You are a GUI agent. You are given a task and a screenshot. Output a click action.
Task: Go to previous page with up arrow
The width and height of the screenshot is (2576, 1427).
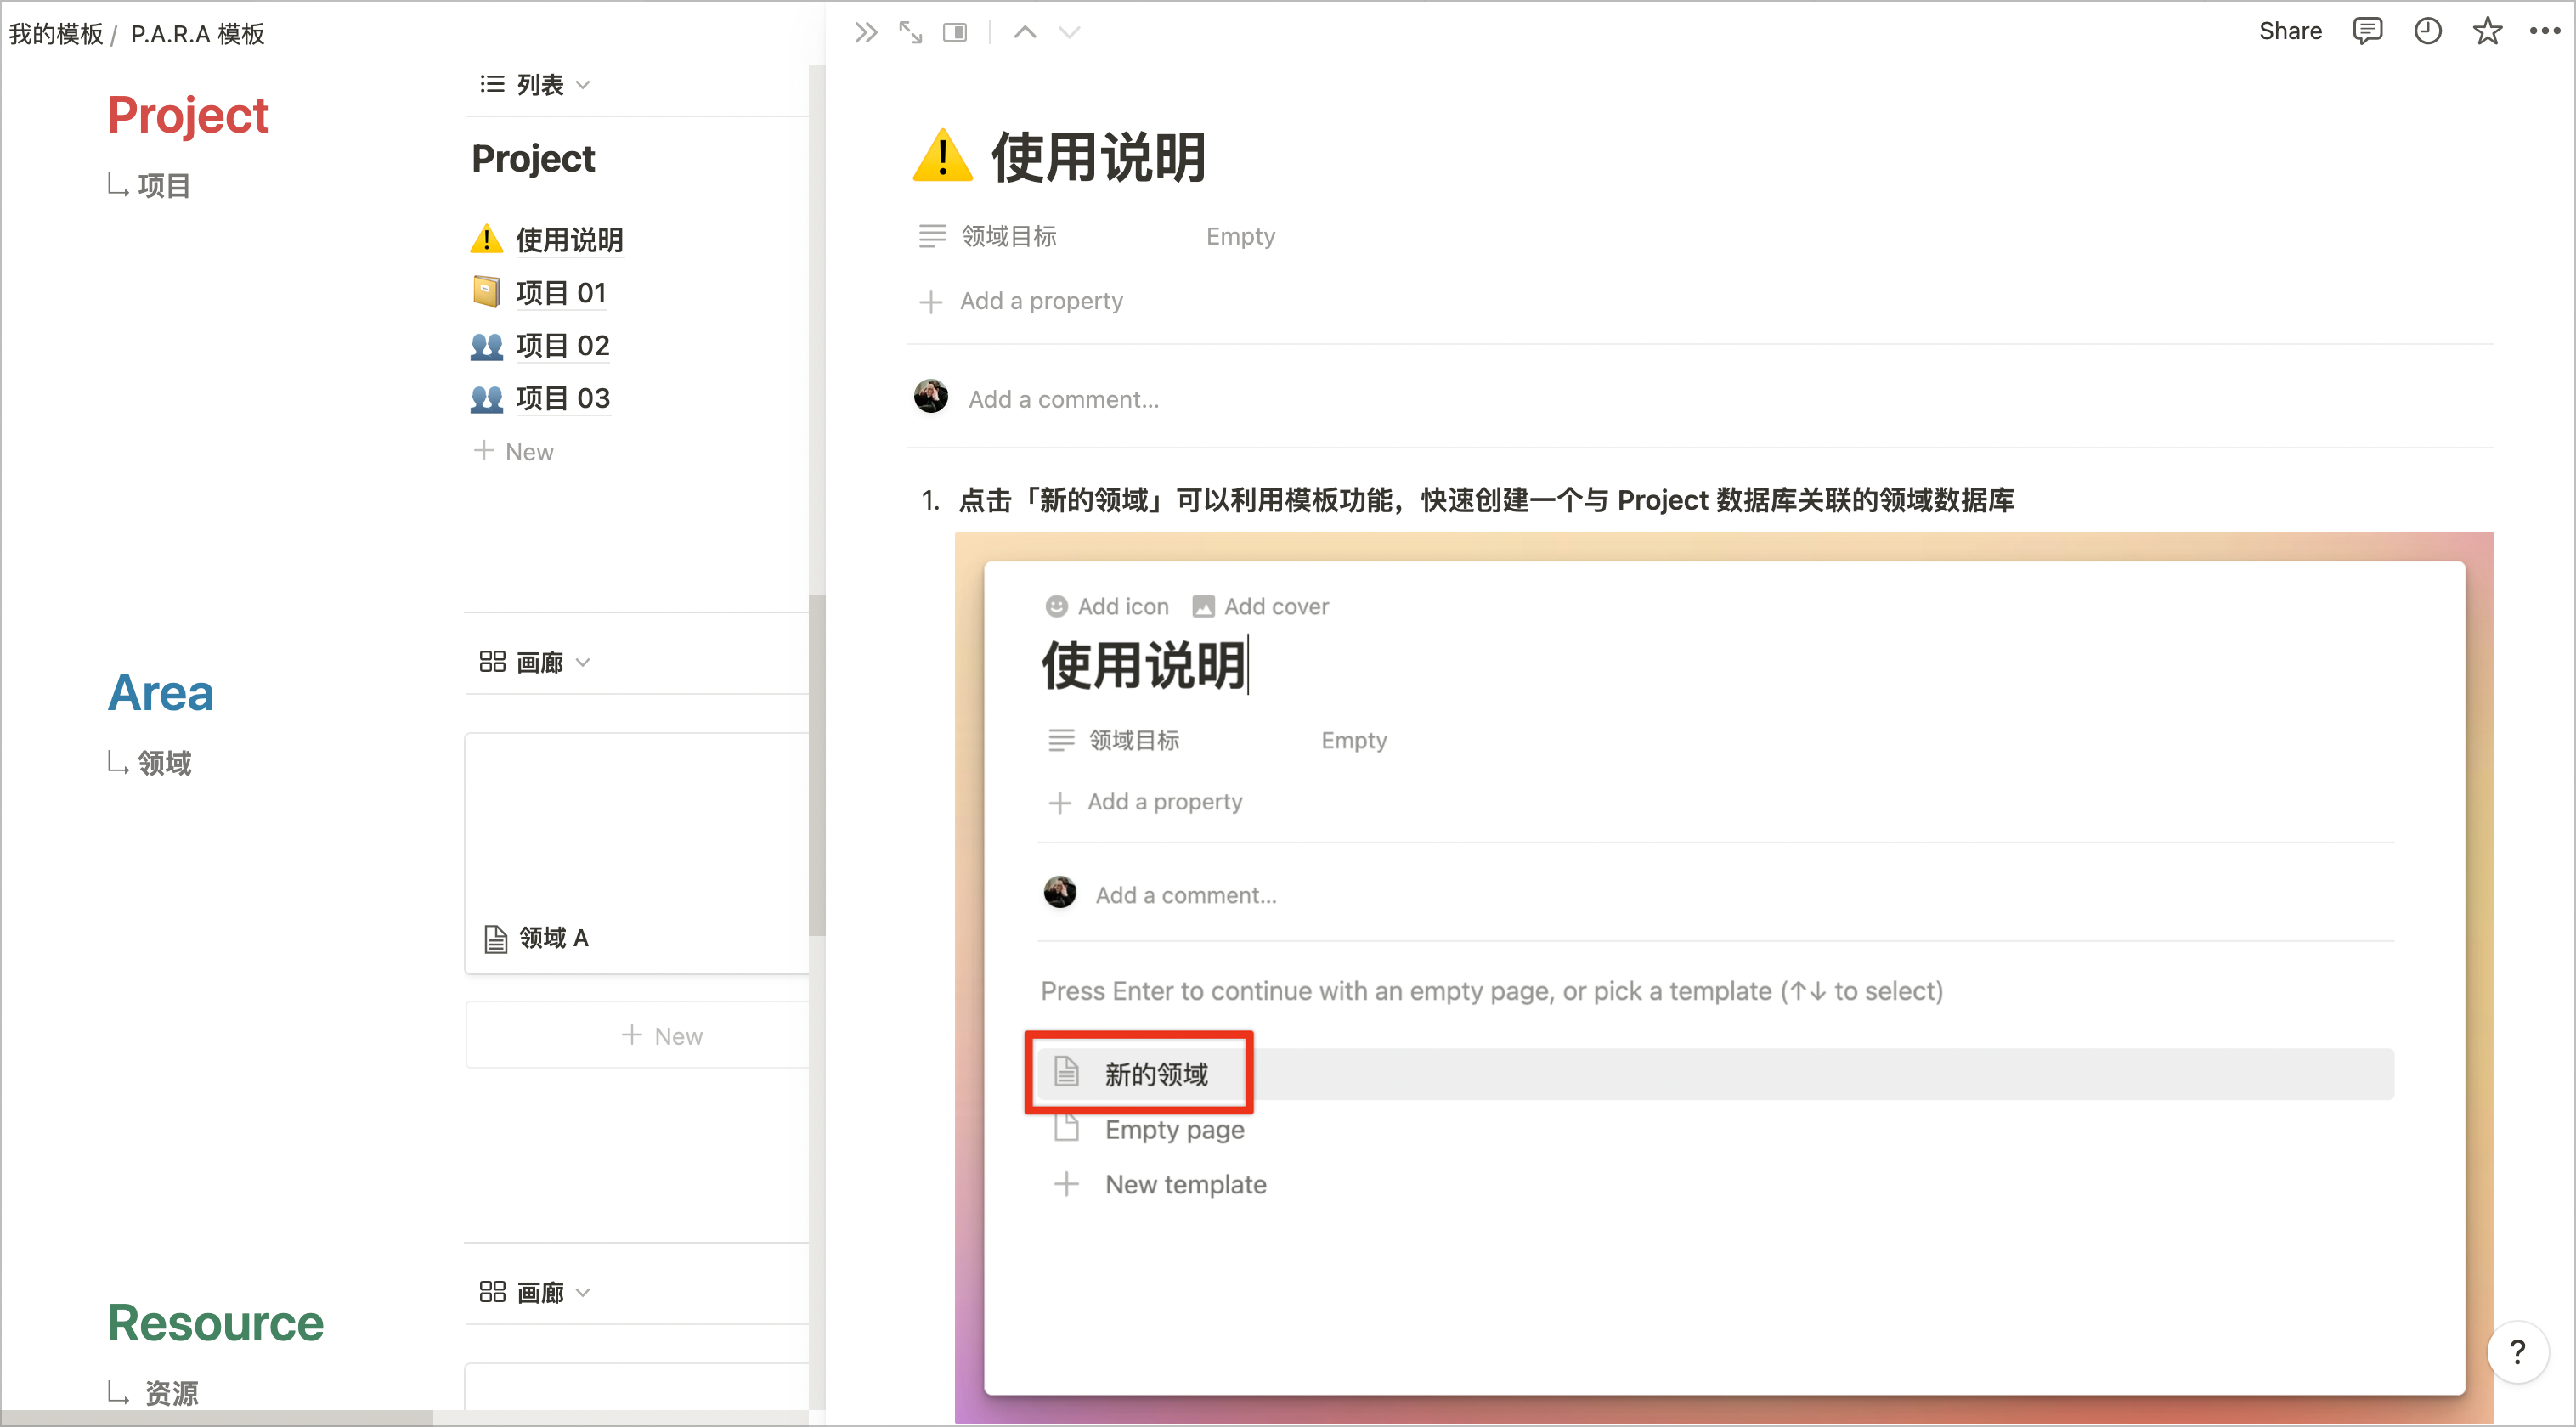point(1025,33)
